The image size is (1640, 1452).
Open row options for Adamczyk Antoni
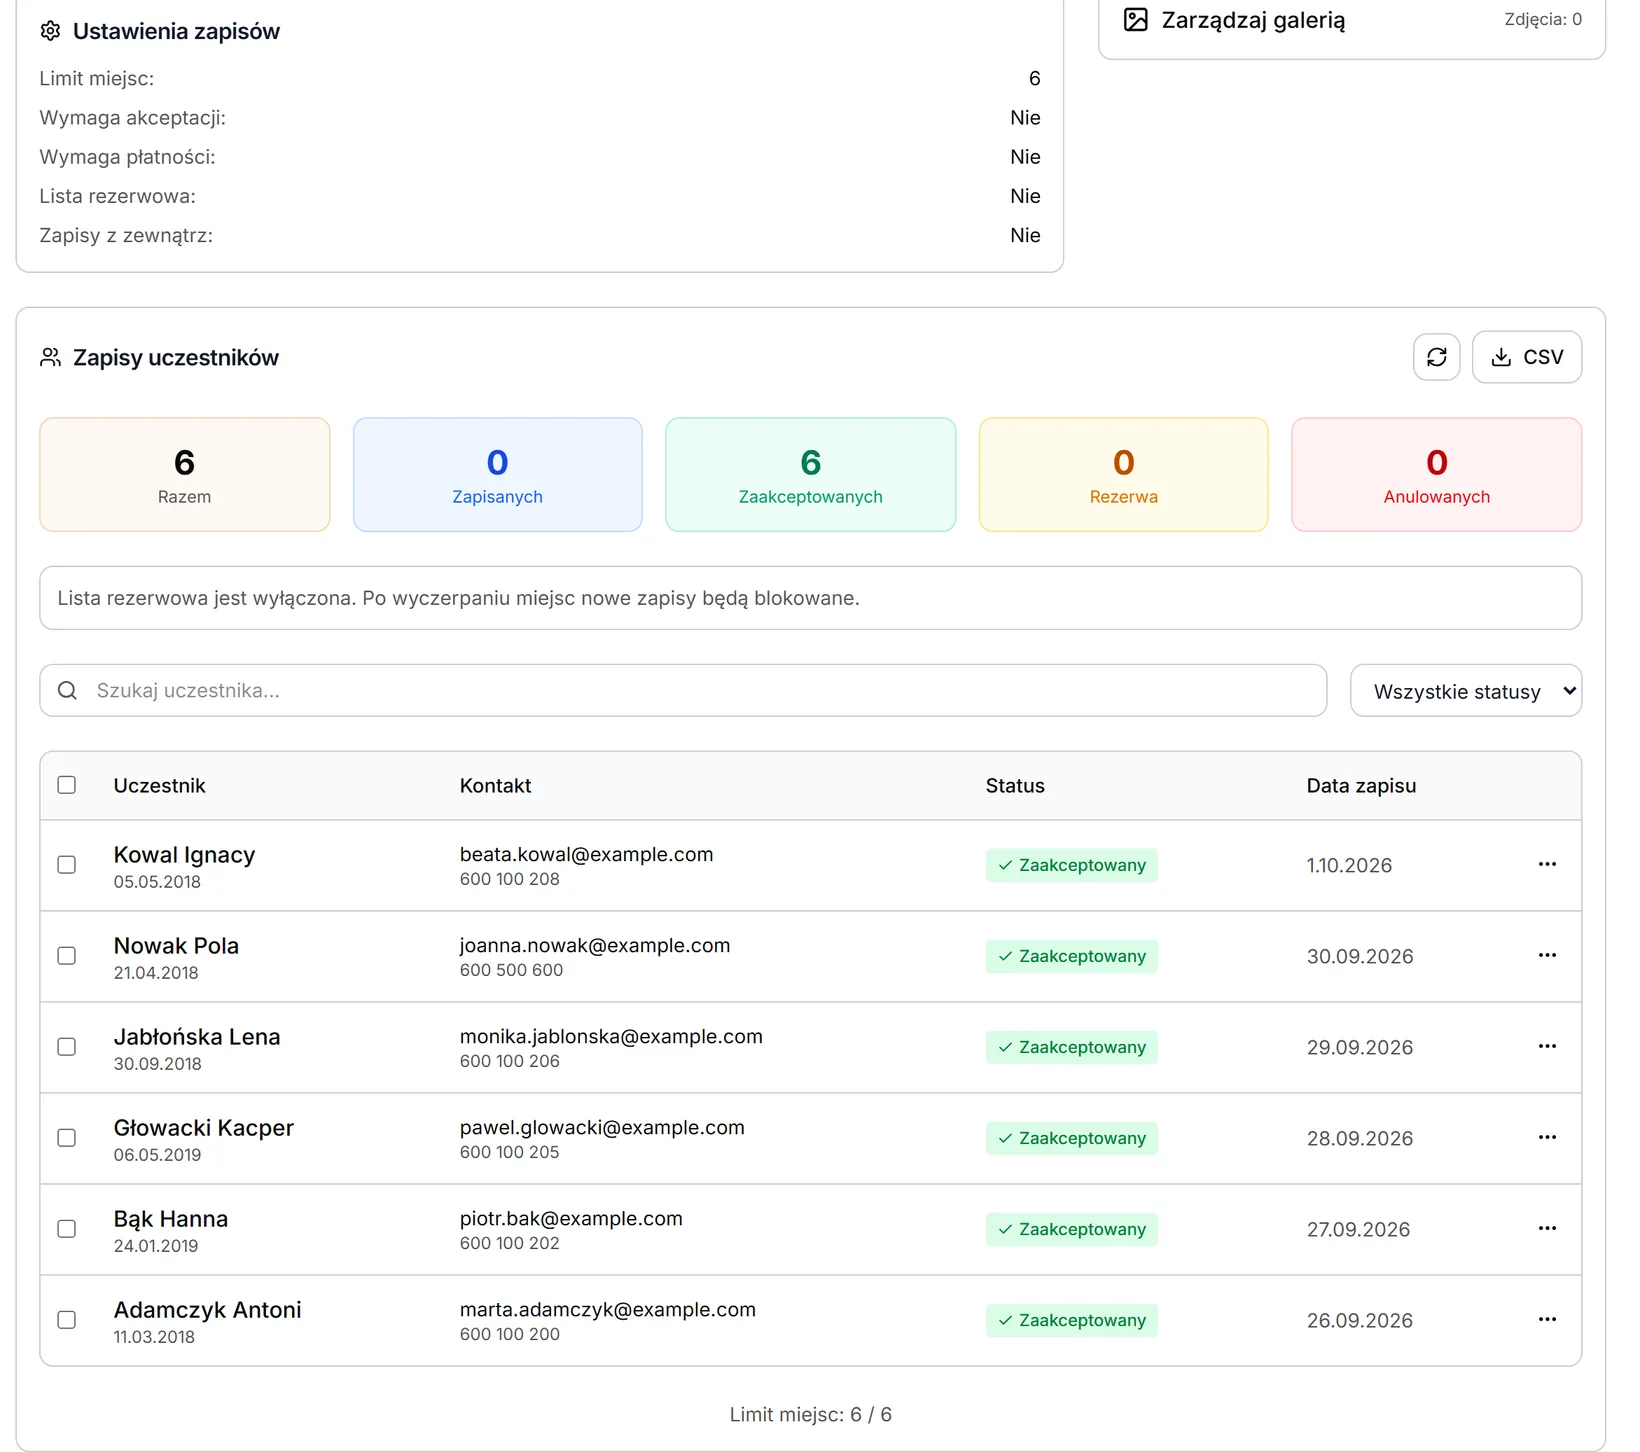pos(1546,1320)
